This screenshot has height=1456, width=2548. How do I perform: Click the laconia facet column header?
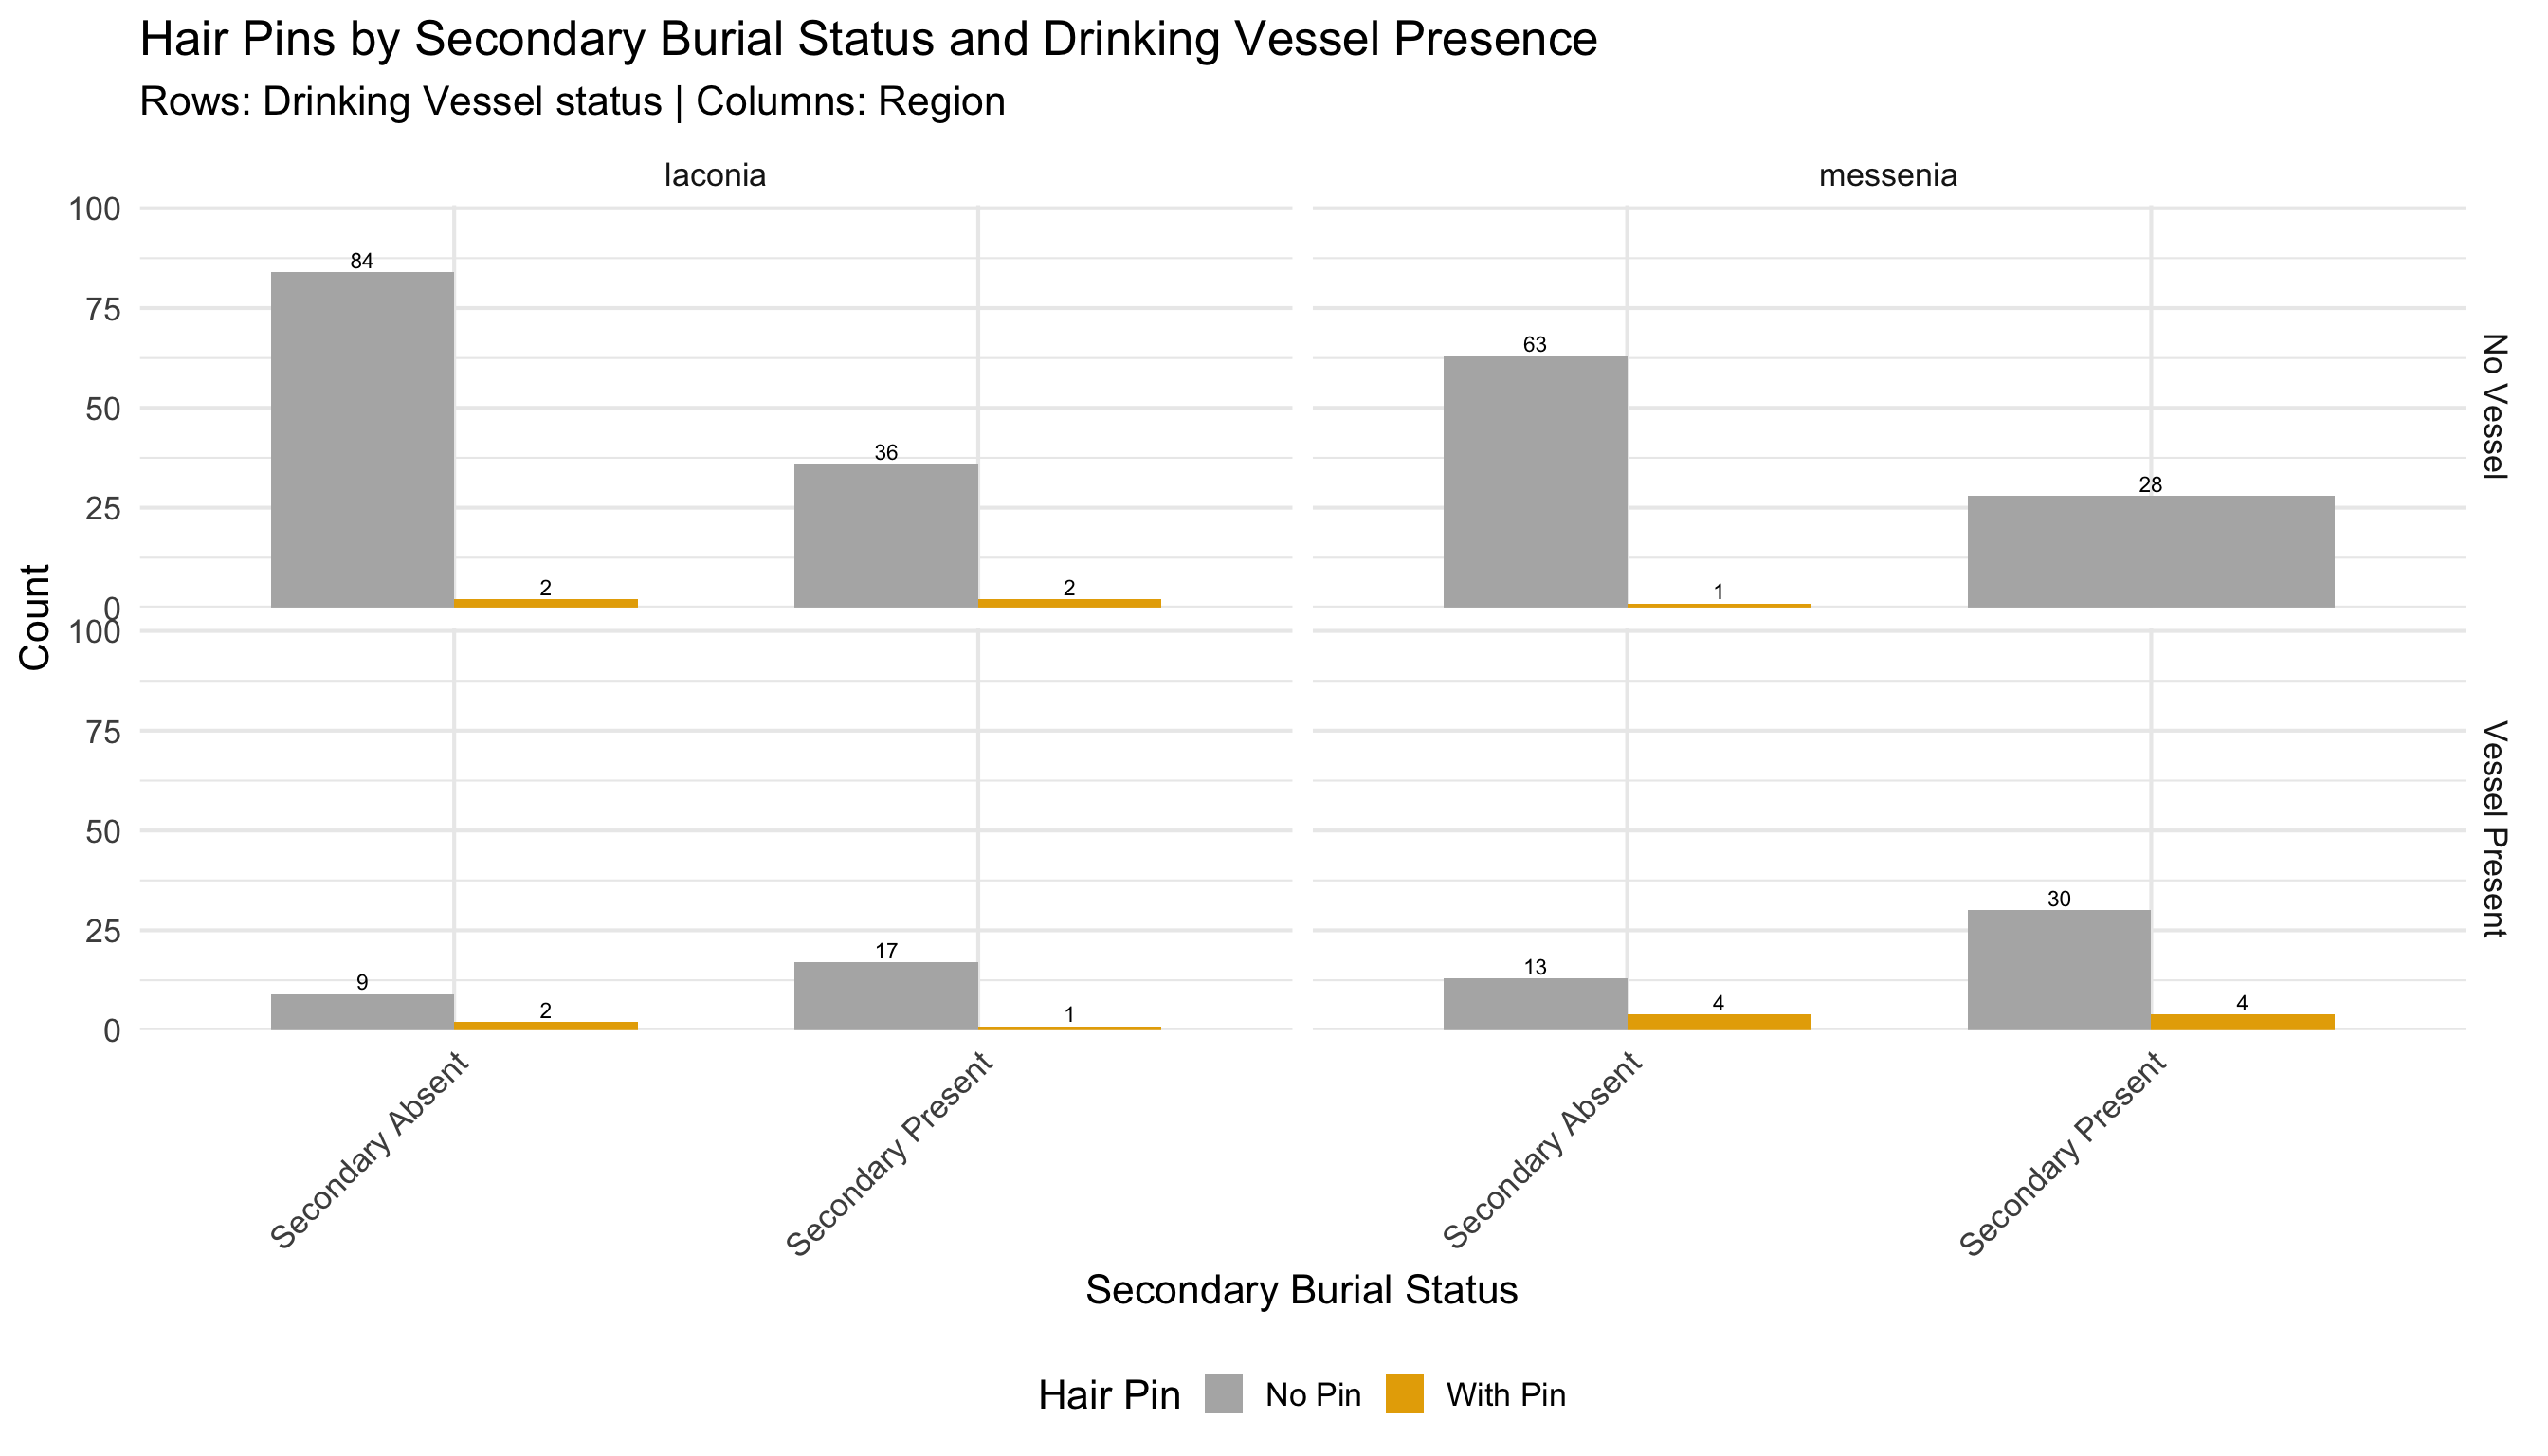click(715, 176)
